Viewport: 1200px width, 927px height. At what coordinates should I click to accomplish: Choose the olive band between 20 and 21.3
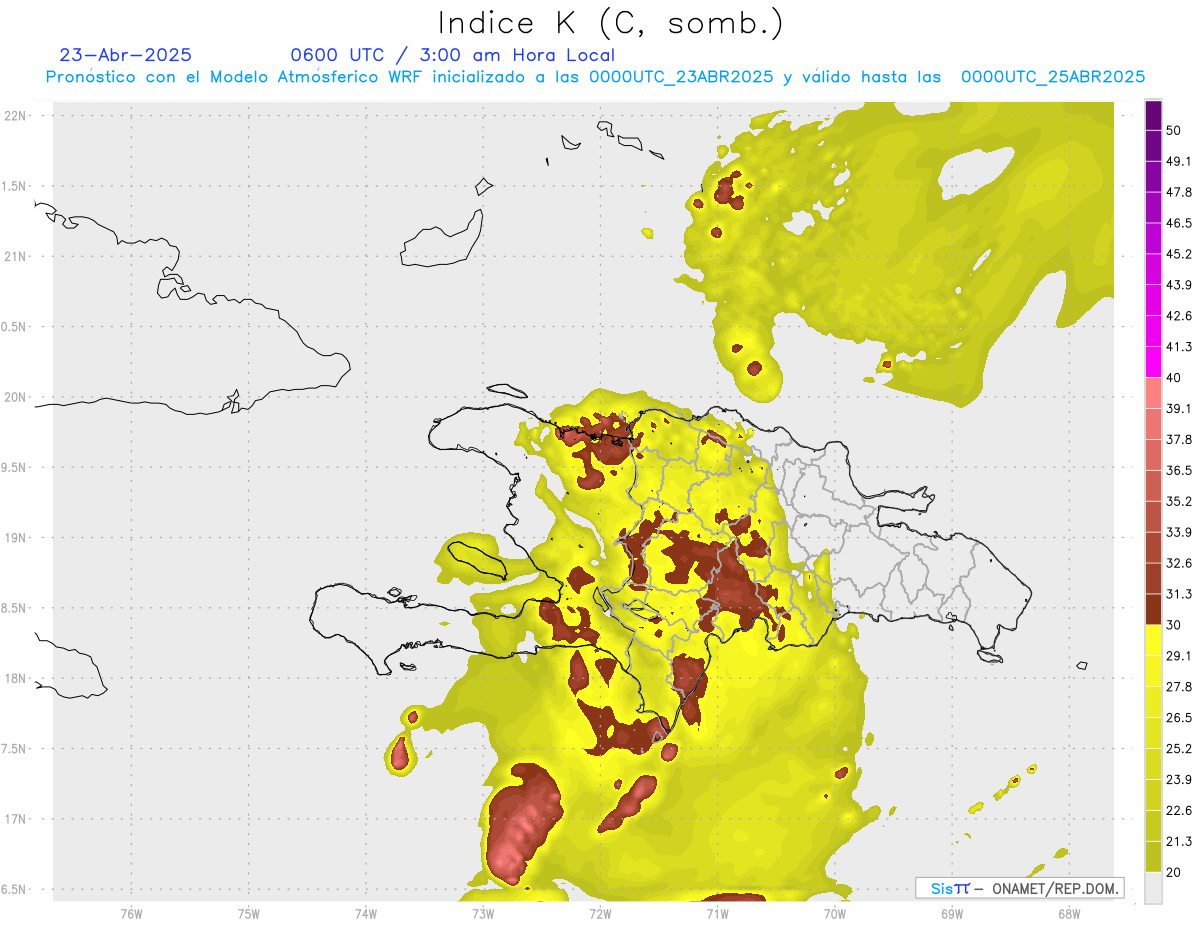coord(1154,856)
